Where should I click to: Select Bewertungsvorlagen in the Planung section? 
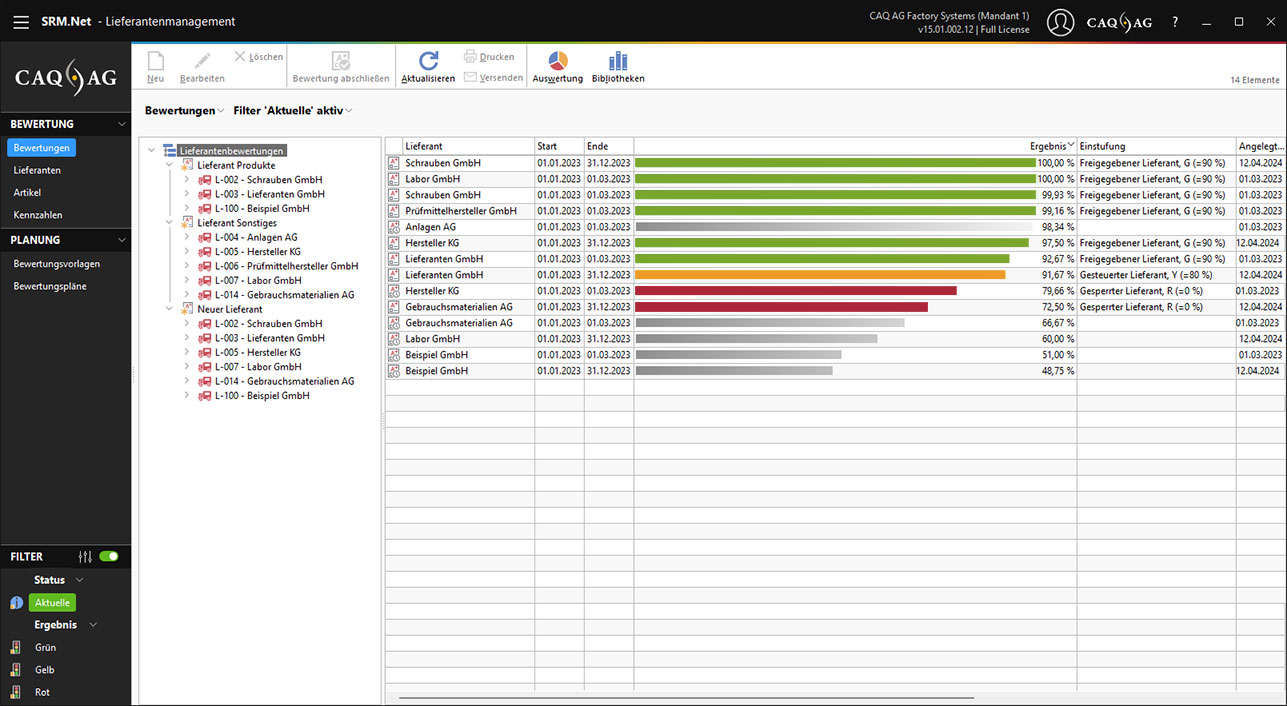pyautogui.click(x=57, y=264)
